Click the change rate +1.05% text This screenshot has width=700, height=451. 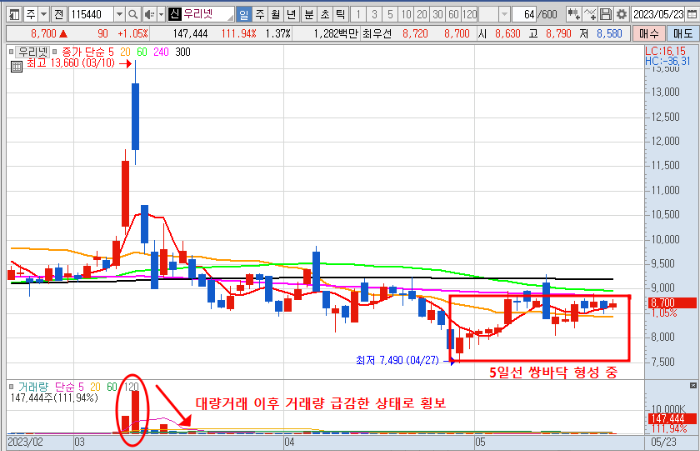[133, 33]
